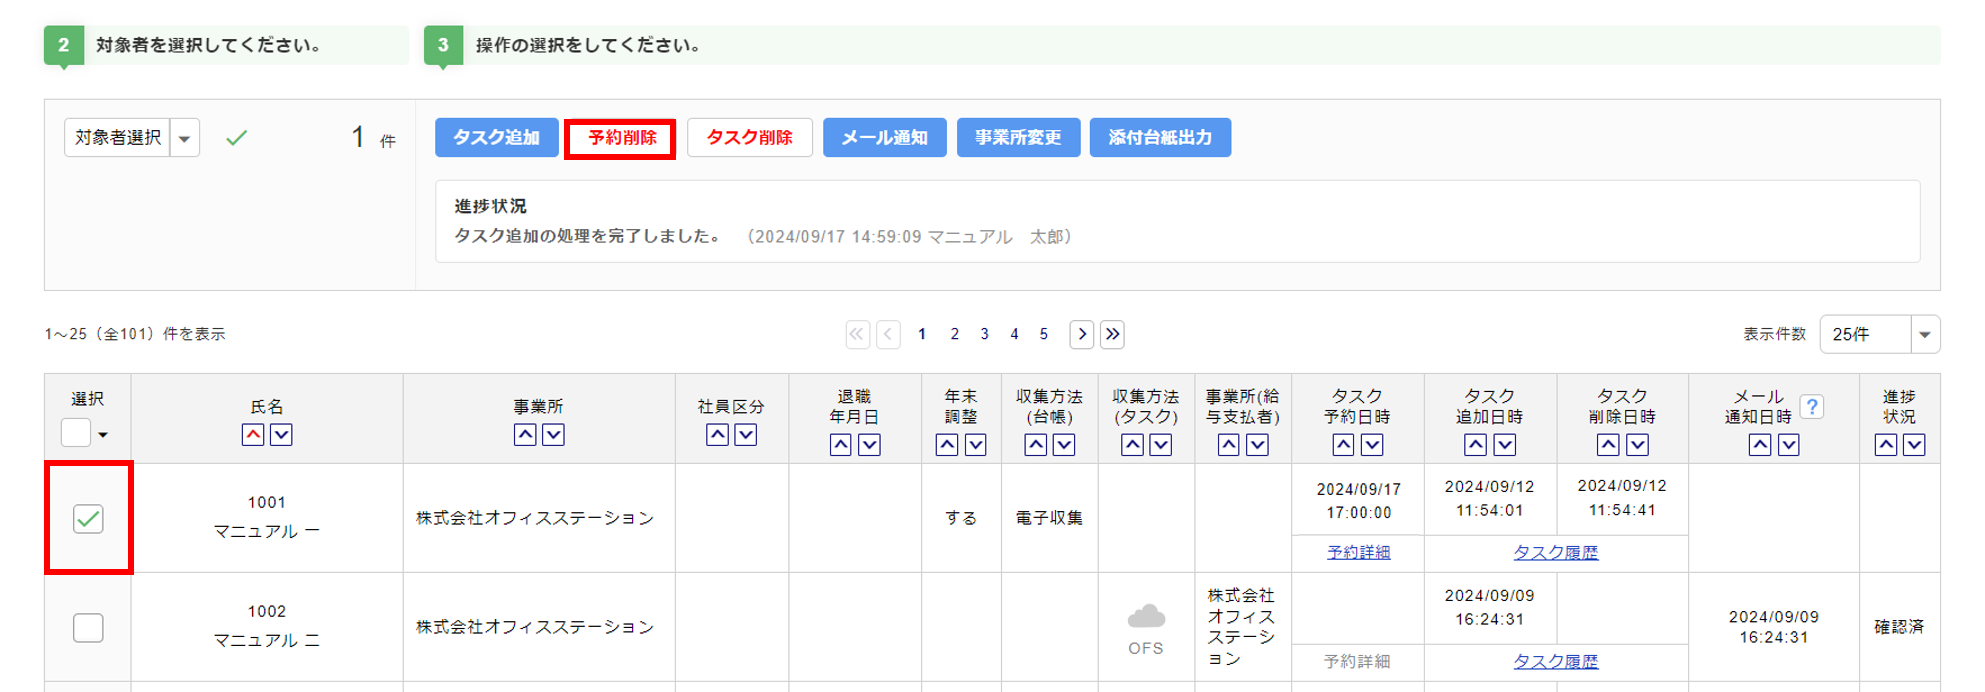Go to page 2
Image resolution: width=1985 pixels, height=692 pixels.
[x=955, y=334]
